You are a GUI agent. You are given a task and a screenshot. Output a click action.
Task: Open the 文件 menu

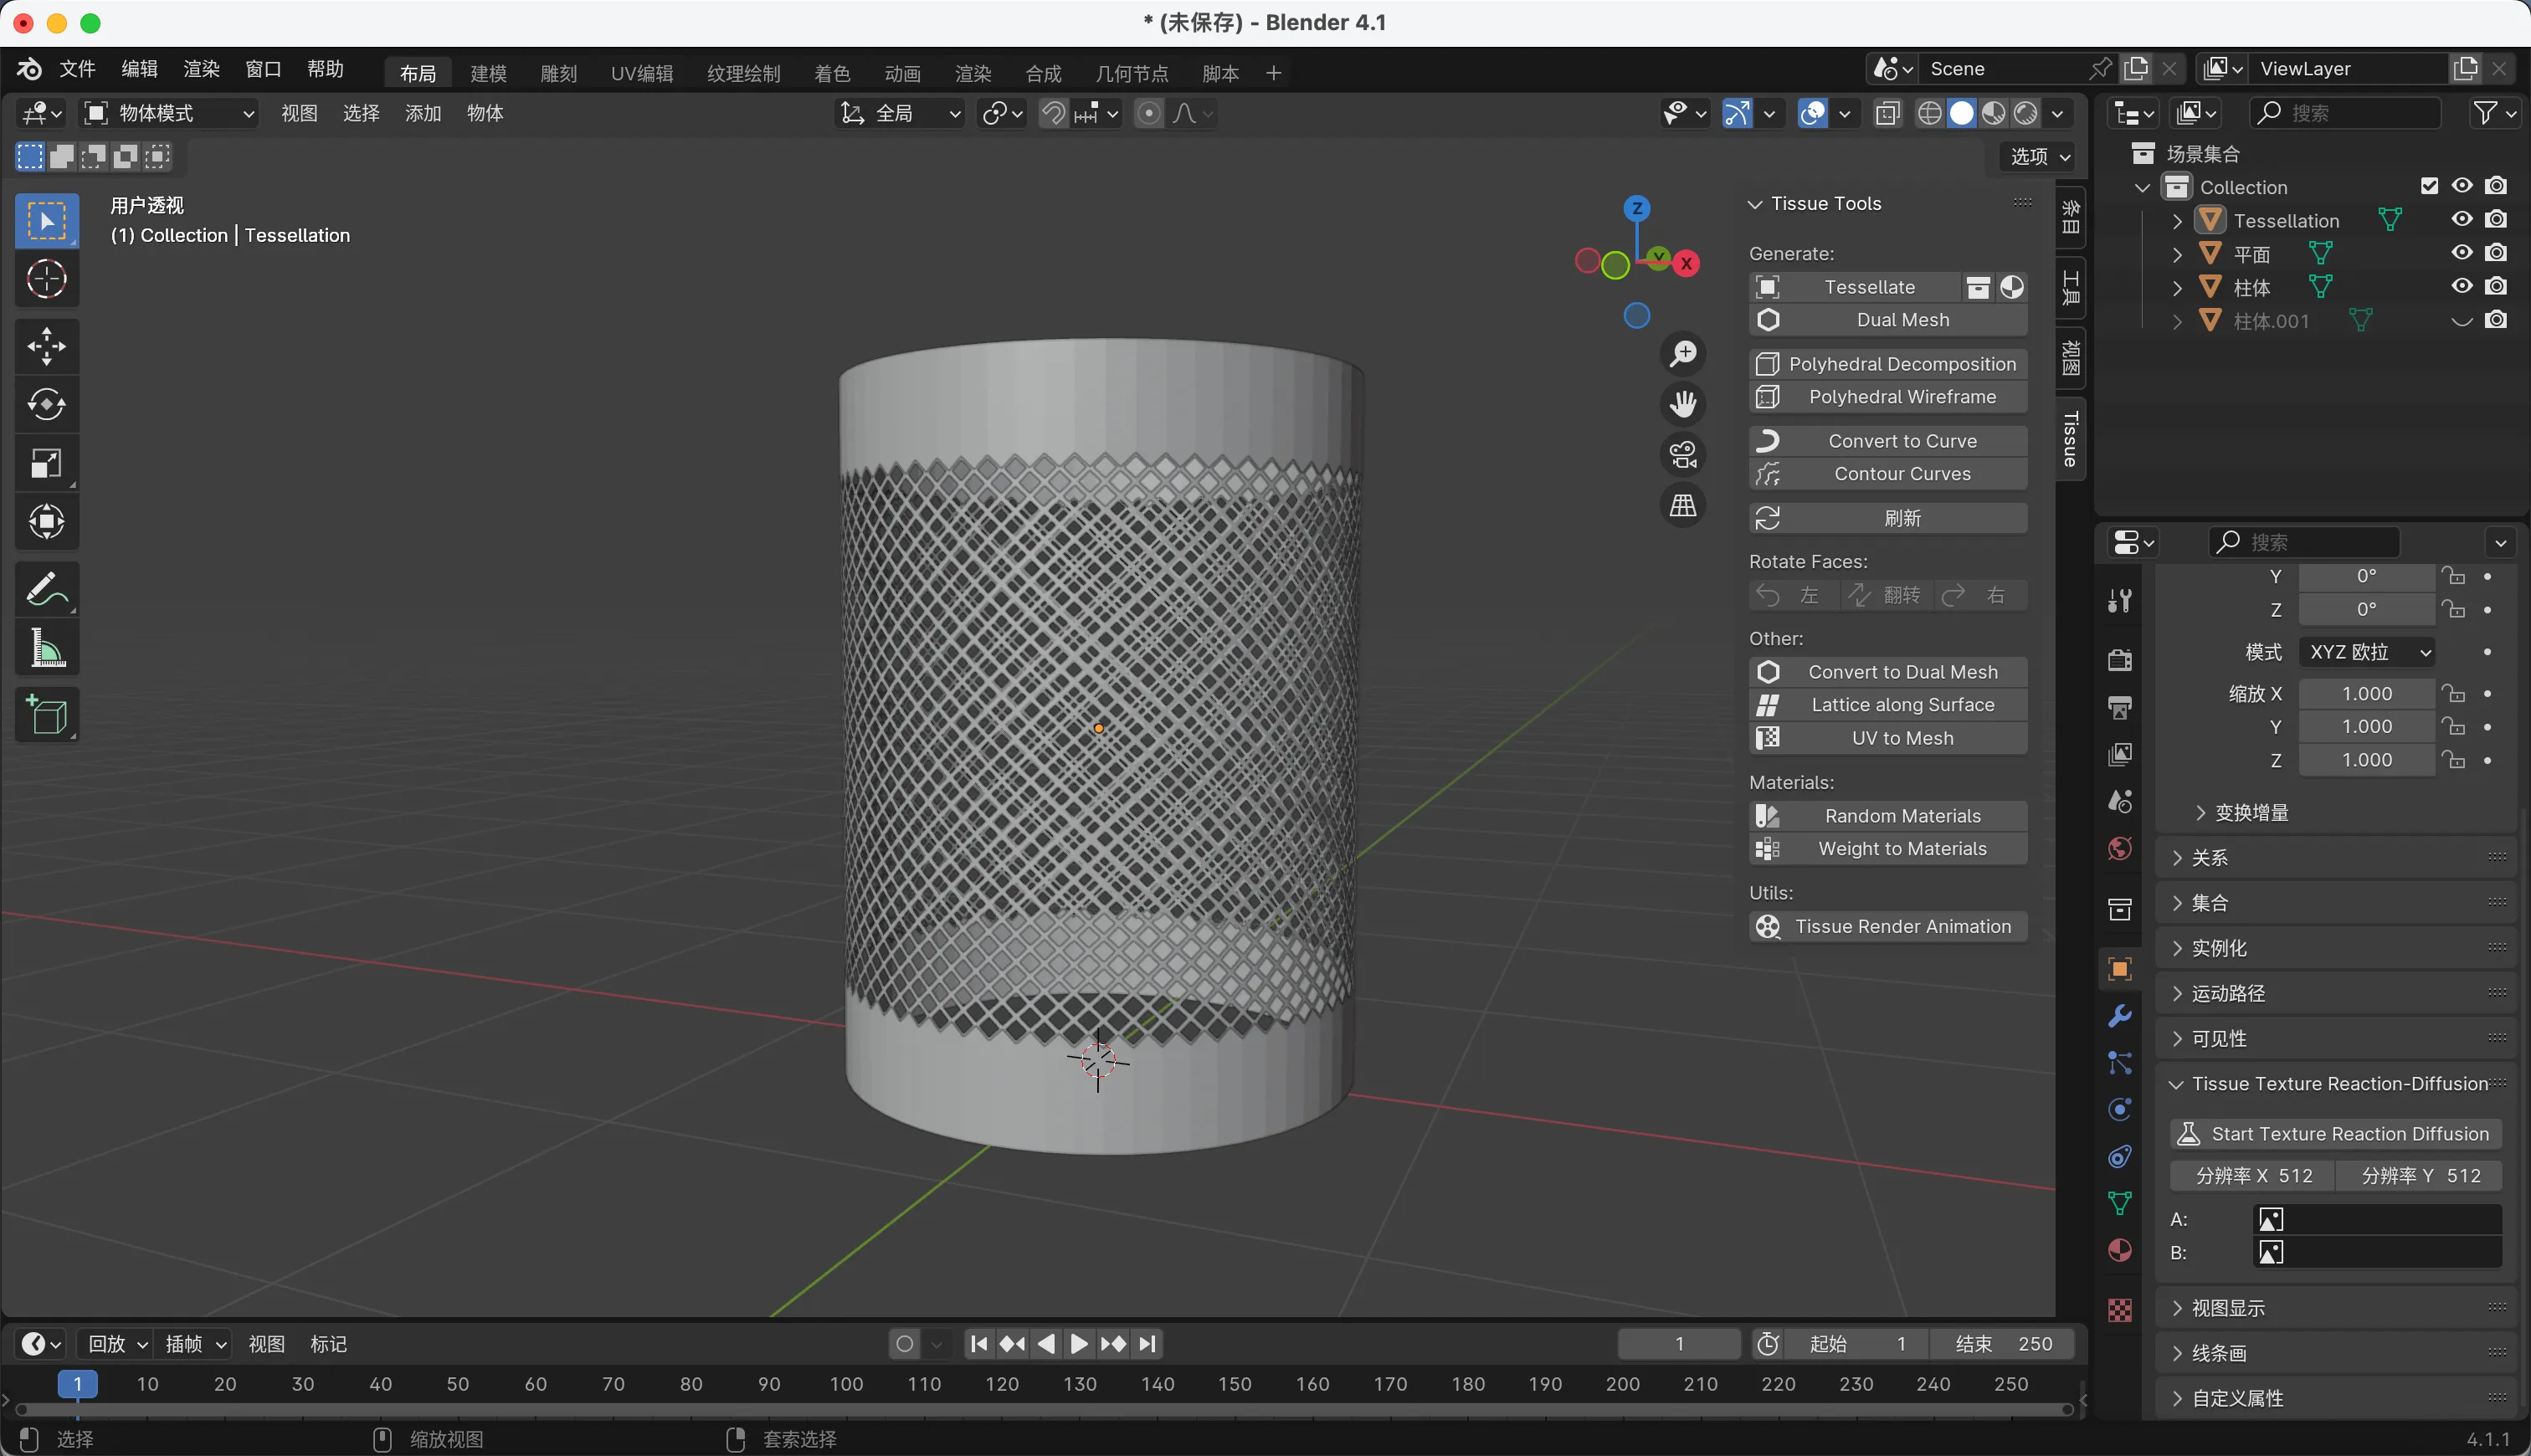77,69
